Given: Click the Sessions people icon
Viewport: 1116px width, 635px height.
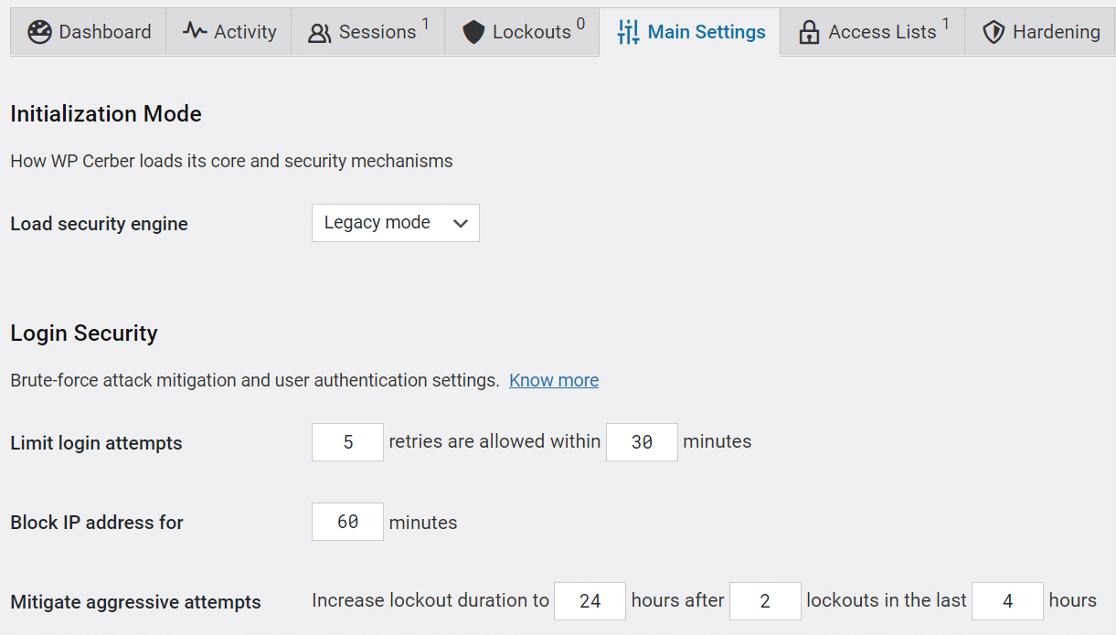Looking at the screenshot, I should [x=319, y=32].
